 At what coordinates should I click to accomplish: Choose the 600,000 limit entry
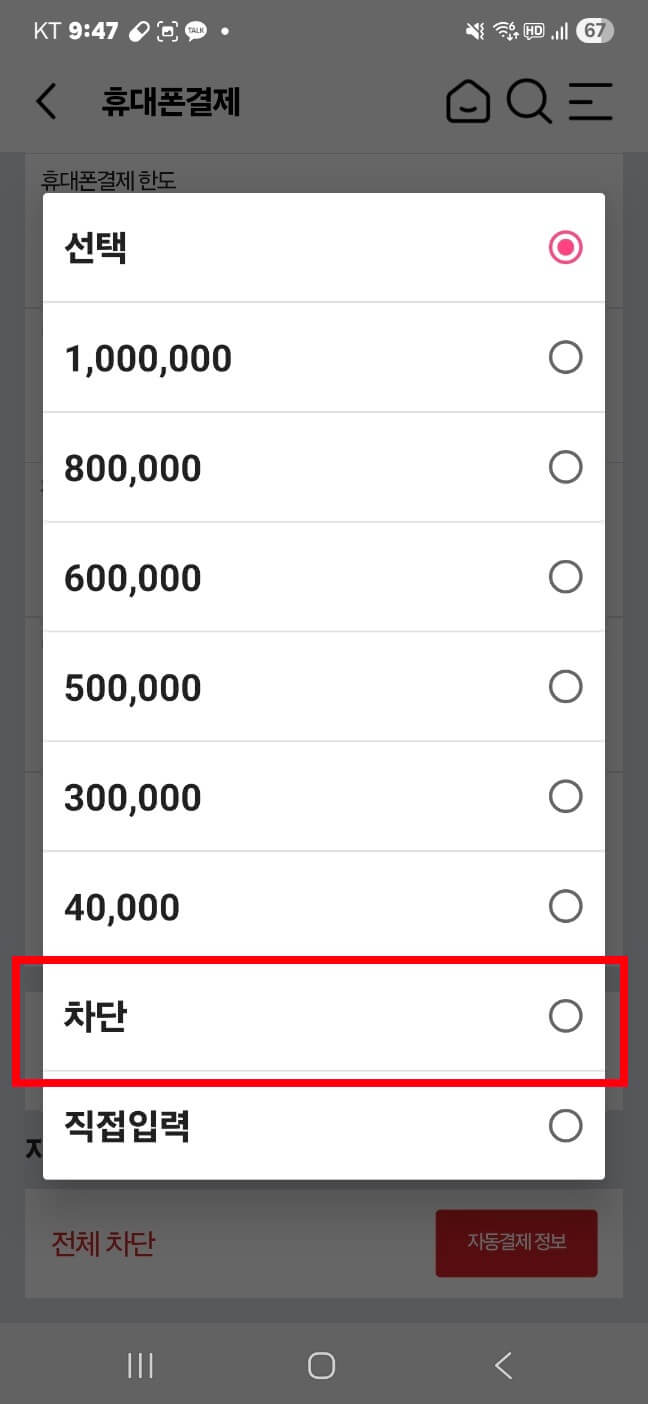click(x=566, y=577)
